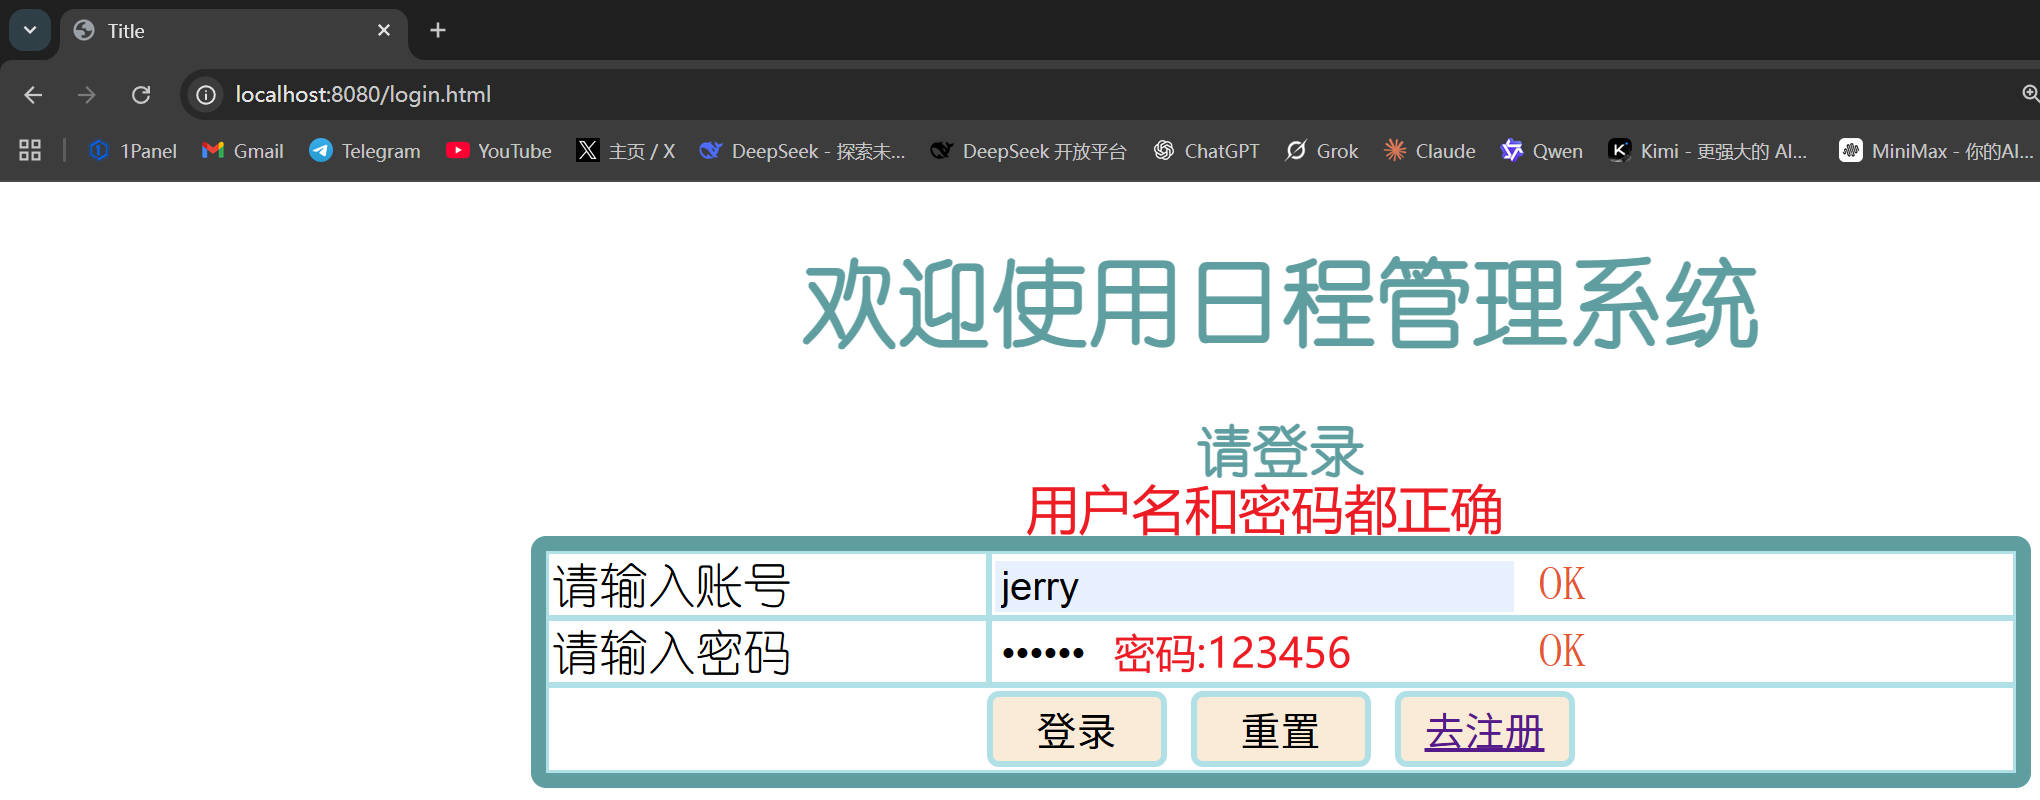Screen dimensions: 2040x800
Task: Open the DeepSeek 开放平台 bookmark
Action: tap(1028, 151)
